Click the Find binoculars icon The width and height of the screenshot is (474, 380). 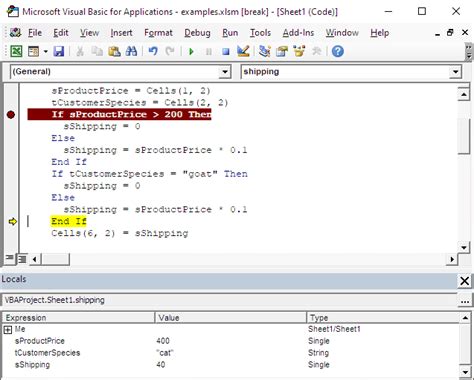point(131,51)
